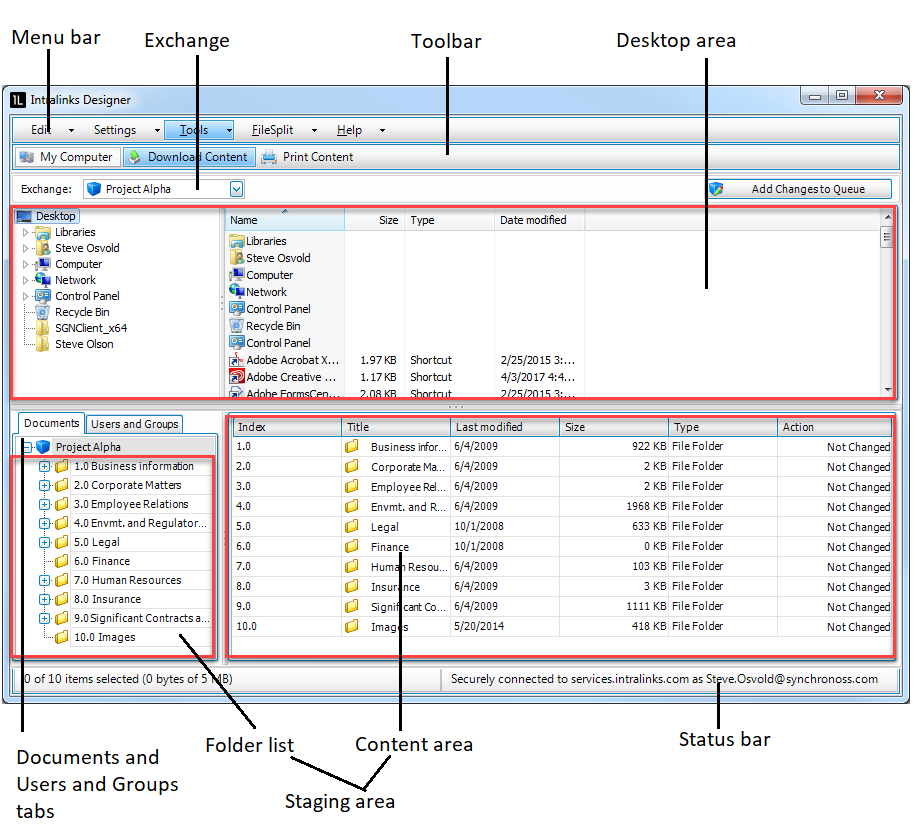Image resolution: width=915 pixels, height=838 pixels.
Task: Click the folder icon in the Envmt. and R... row
Action: 351,507
